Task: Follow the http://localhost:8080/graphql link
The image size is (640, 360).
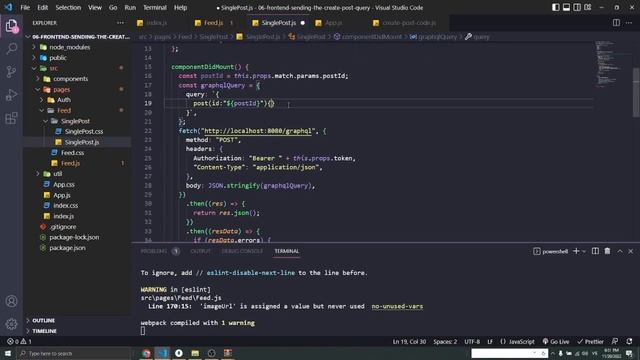Action: click(258, 131)
